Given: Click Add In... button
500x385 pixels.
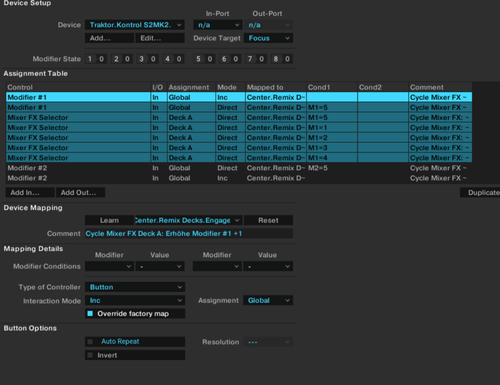Looking at the screenshot, I should [x=30, y=192].
